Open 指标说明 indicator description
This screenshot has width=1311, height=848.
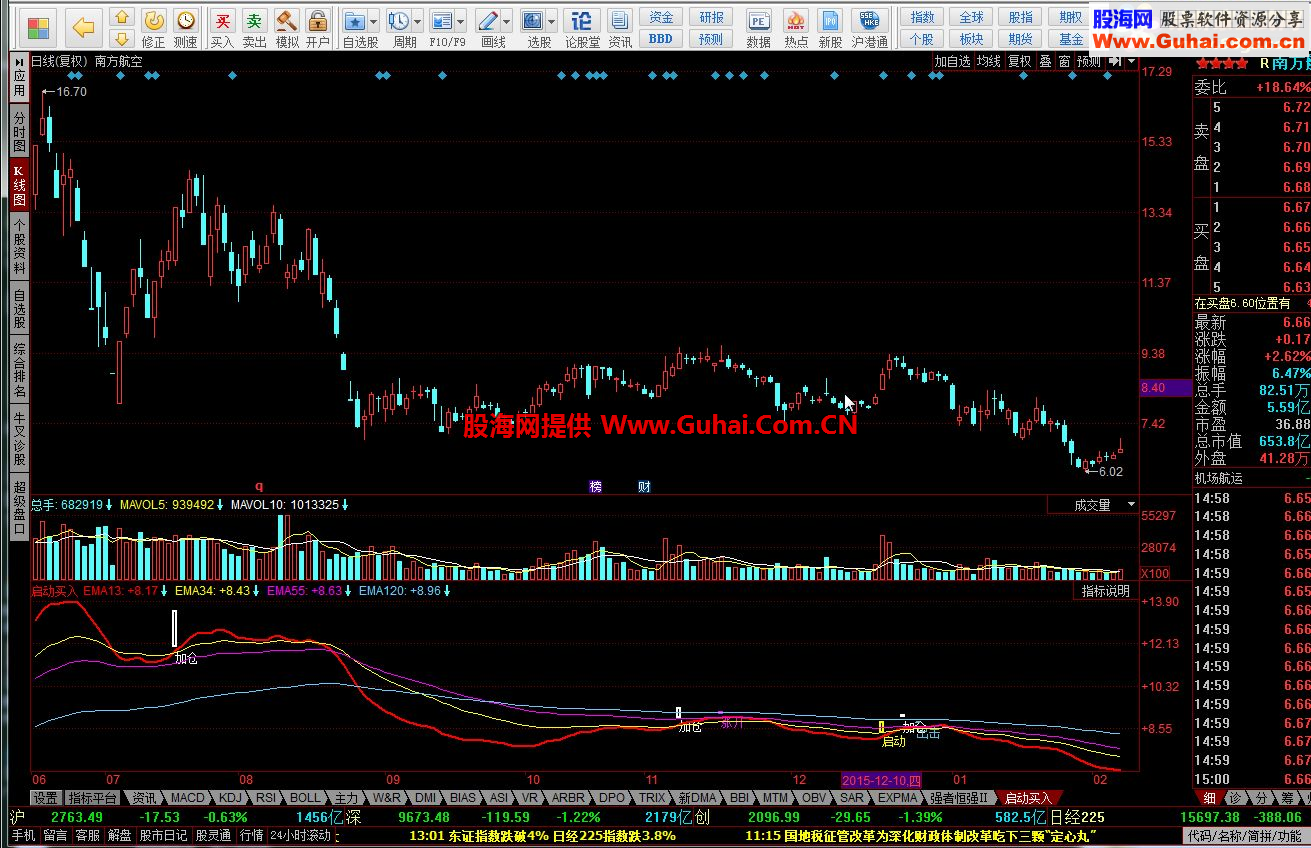[x=1105, y=591]
